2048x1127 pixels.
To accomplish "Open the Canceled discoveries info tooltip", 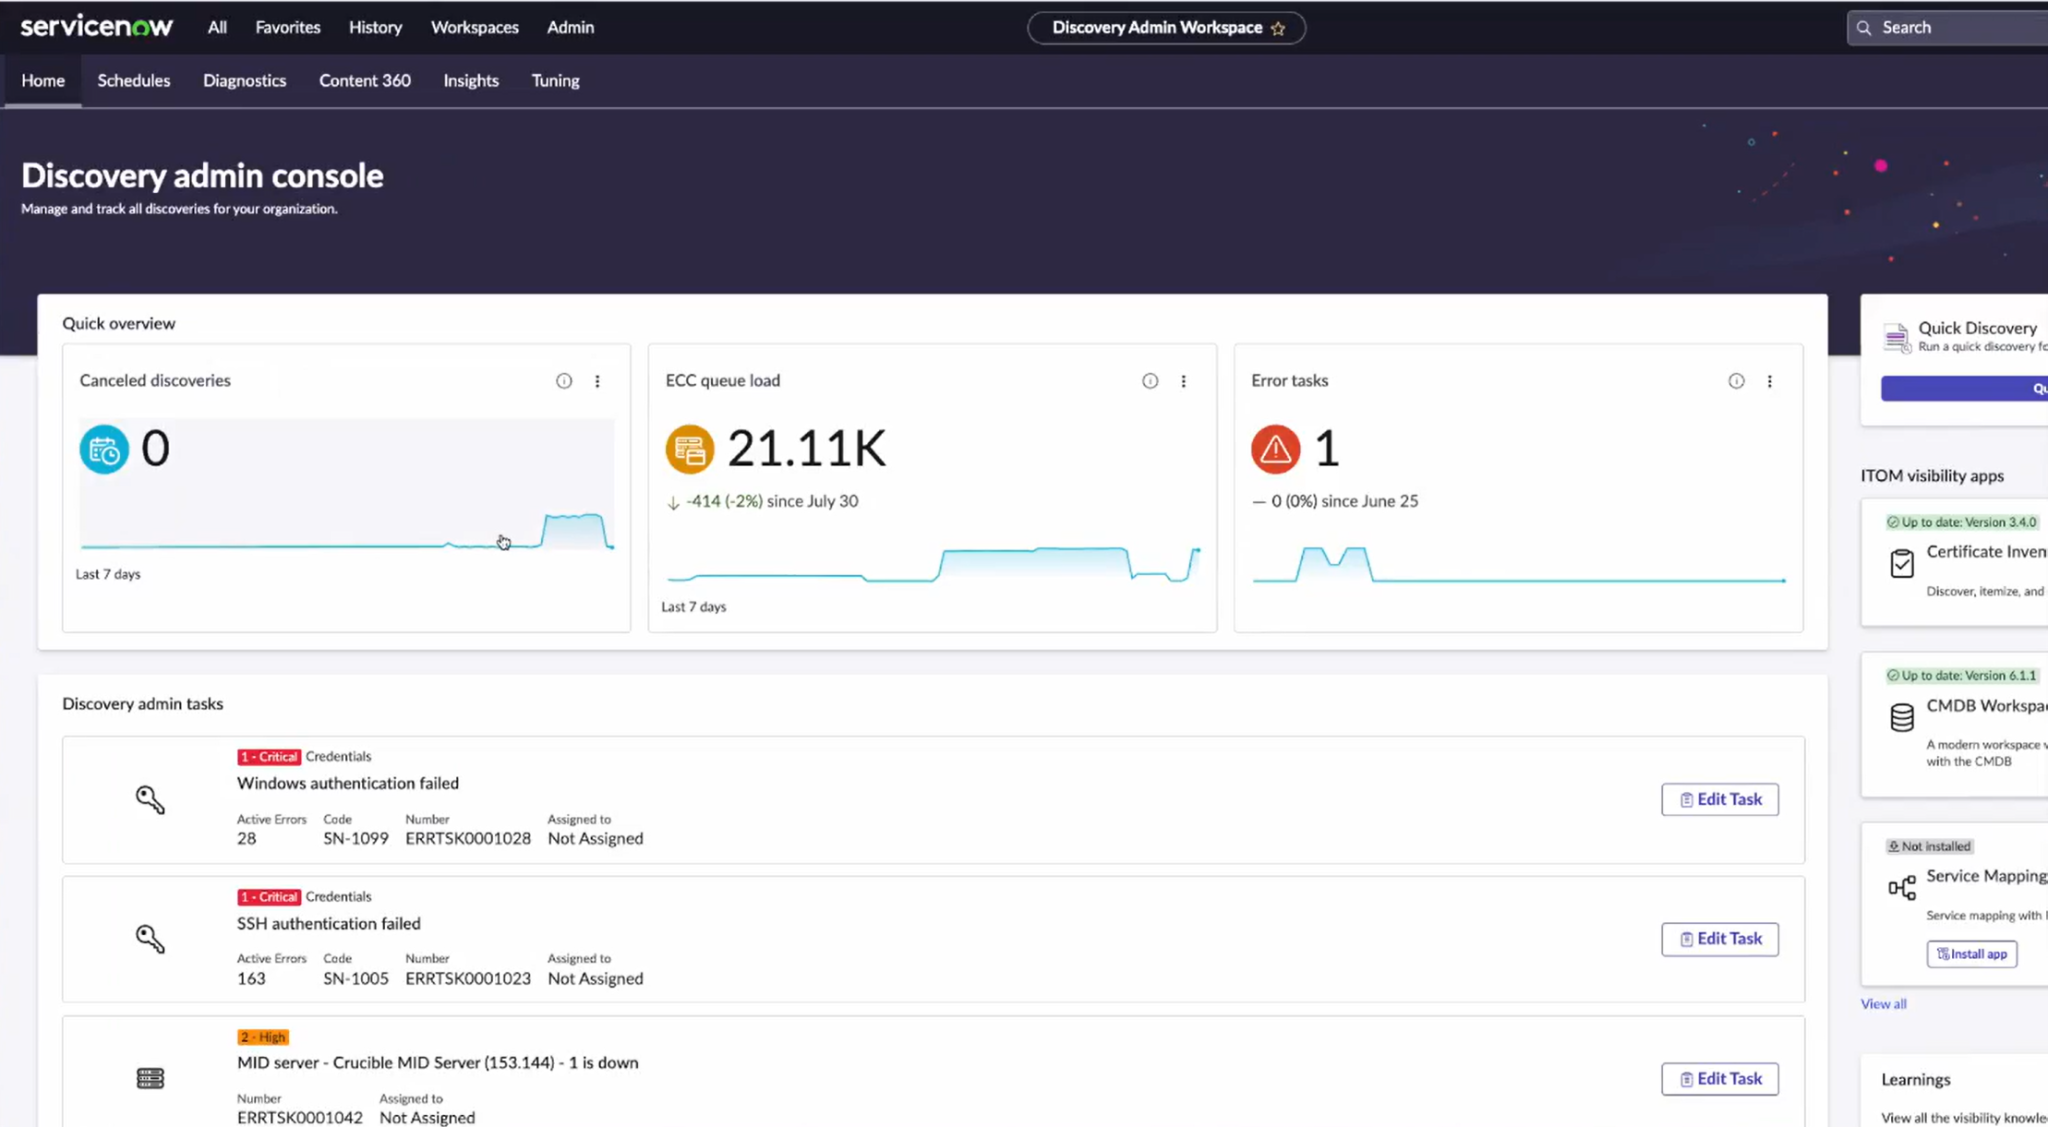I will pos(564,380).
